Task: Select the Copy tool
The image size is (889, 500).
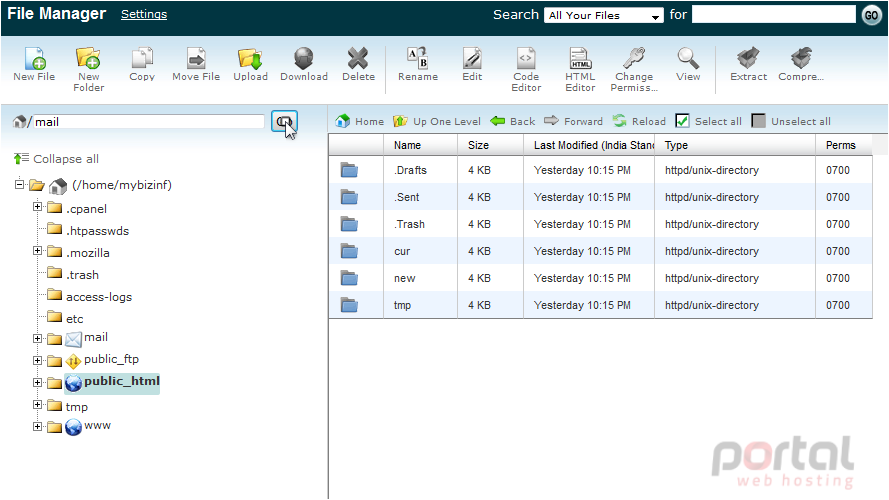Action: tap(142, 58)
